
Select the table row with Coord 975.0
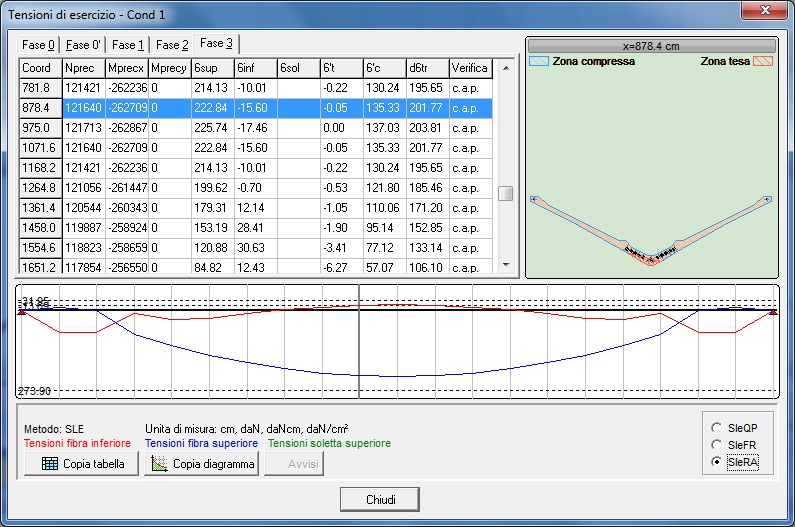(x=38, y=129)
